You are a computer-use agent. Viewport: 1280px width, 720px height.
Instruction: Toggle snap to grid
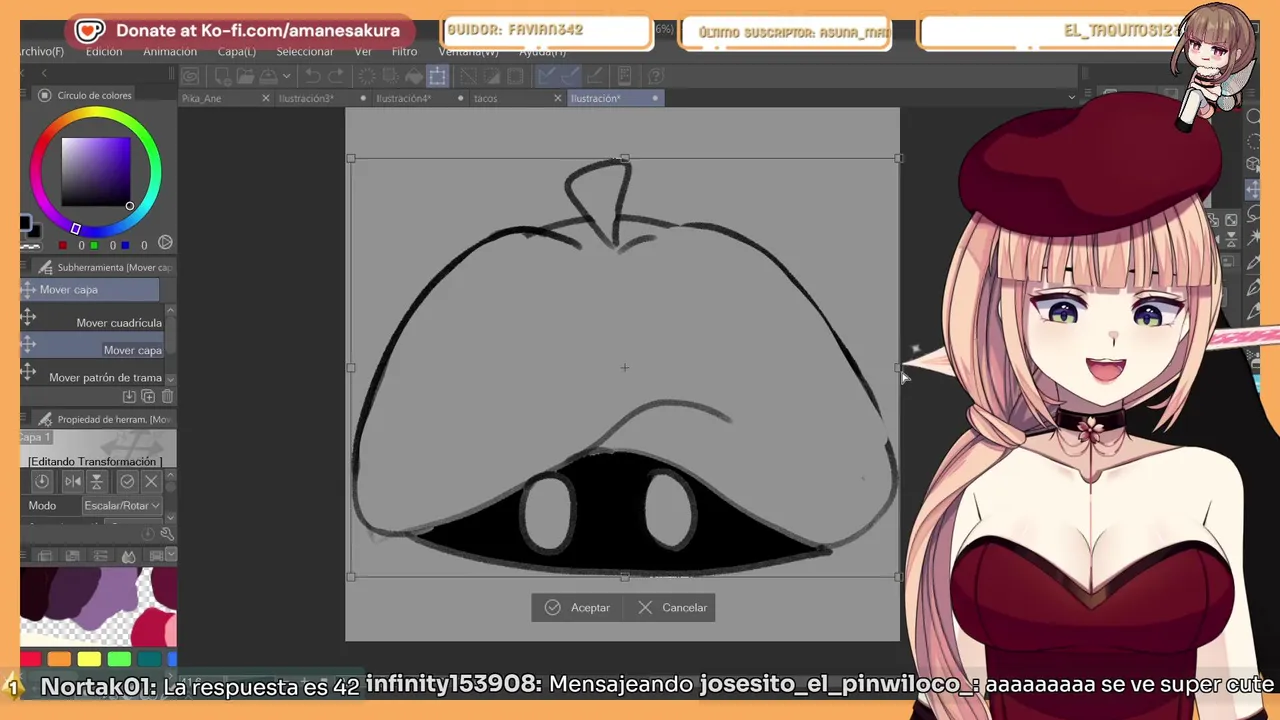tap(594, 76)
